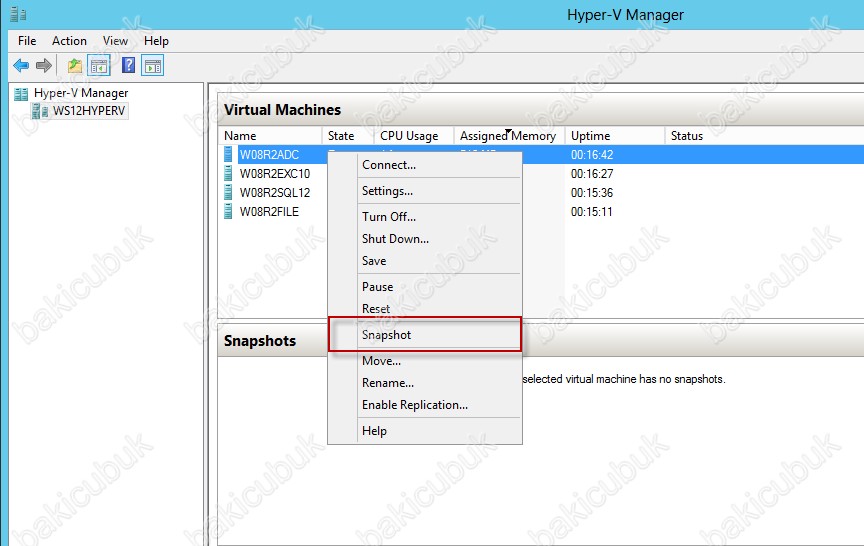Click uptime value 00:16:27

click(592, 174)
